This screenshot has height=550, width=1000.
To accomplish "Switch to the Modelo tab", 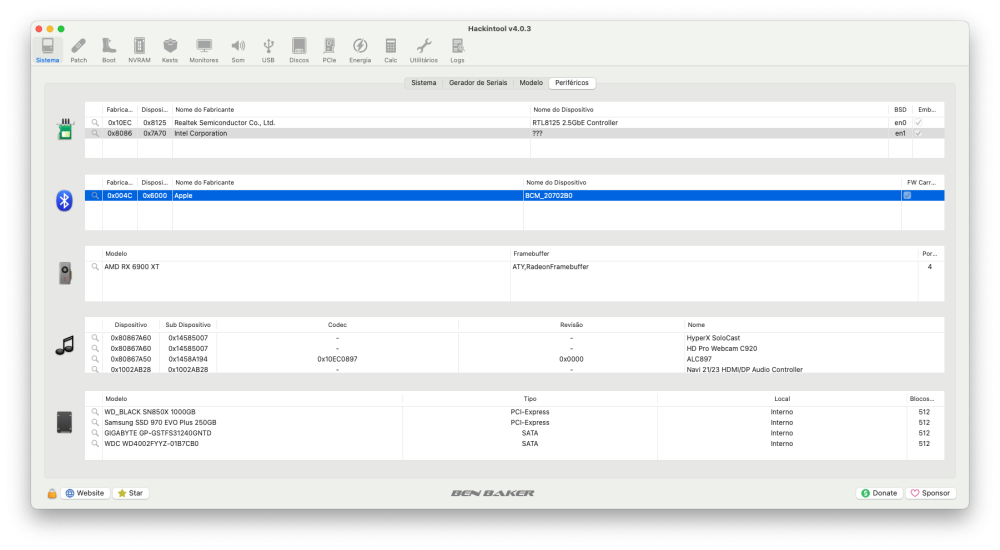I will coord(531,83).
